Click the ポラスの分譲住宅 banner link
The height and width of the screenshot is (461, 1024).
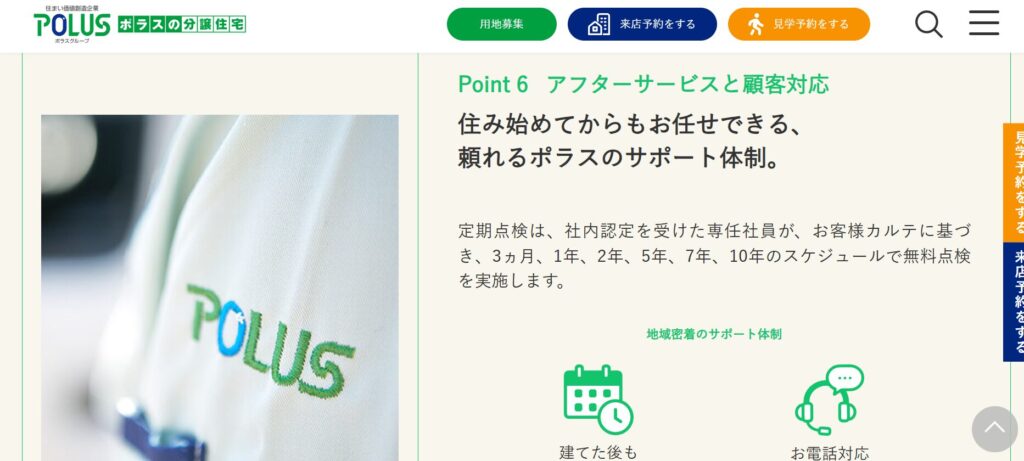click(x=182, y=24)
